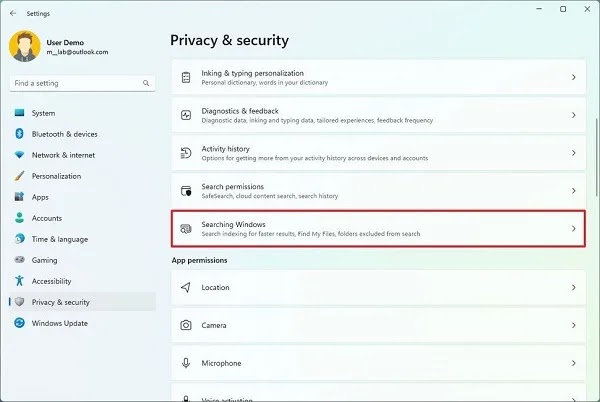Expand the Diagnostics & feedback chevron
The image size is (600, 402).
point(573,115)
